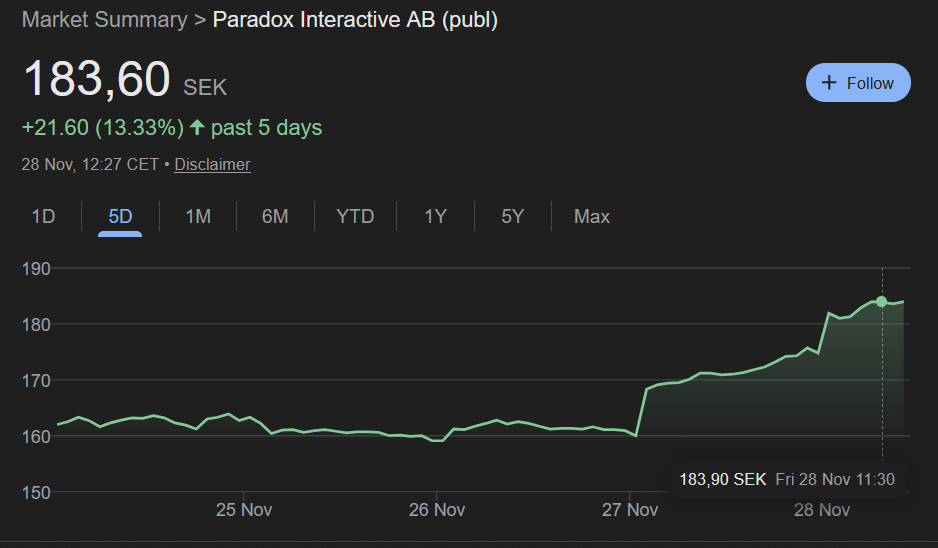Click the 183,60 stock price

coord(97,78)
